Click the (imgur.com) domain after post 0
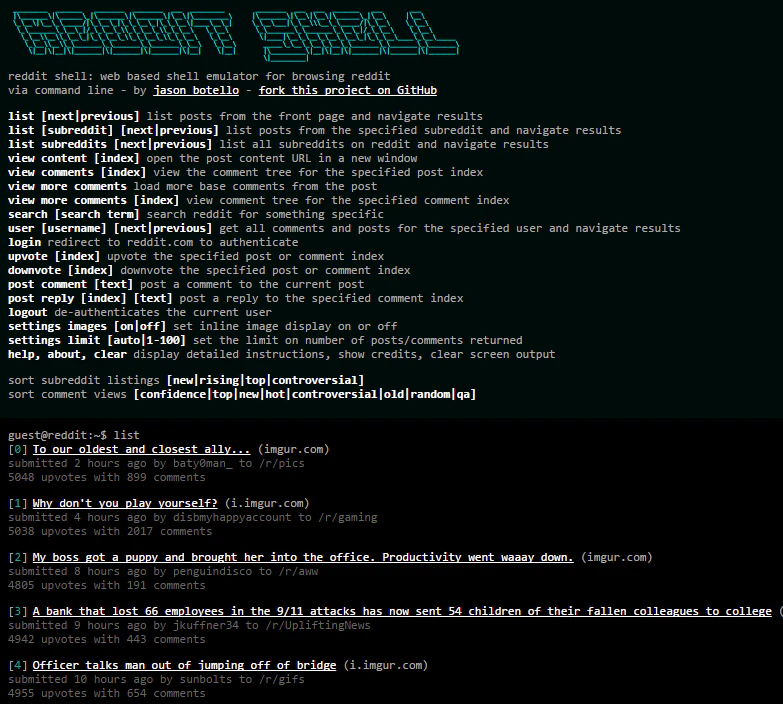783x704 pixels. click(294, 449)
